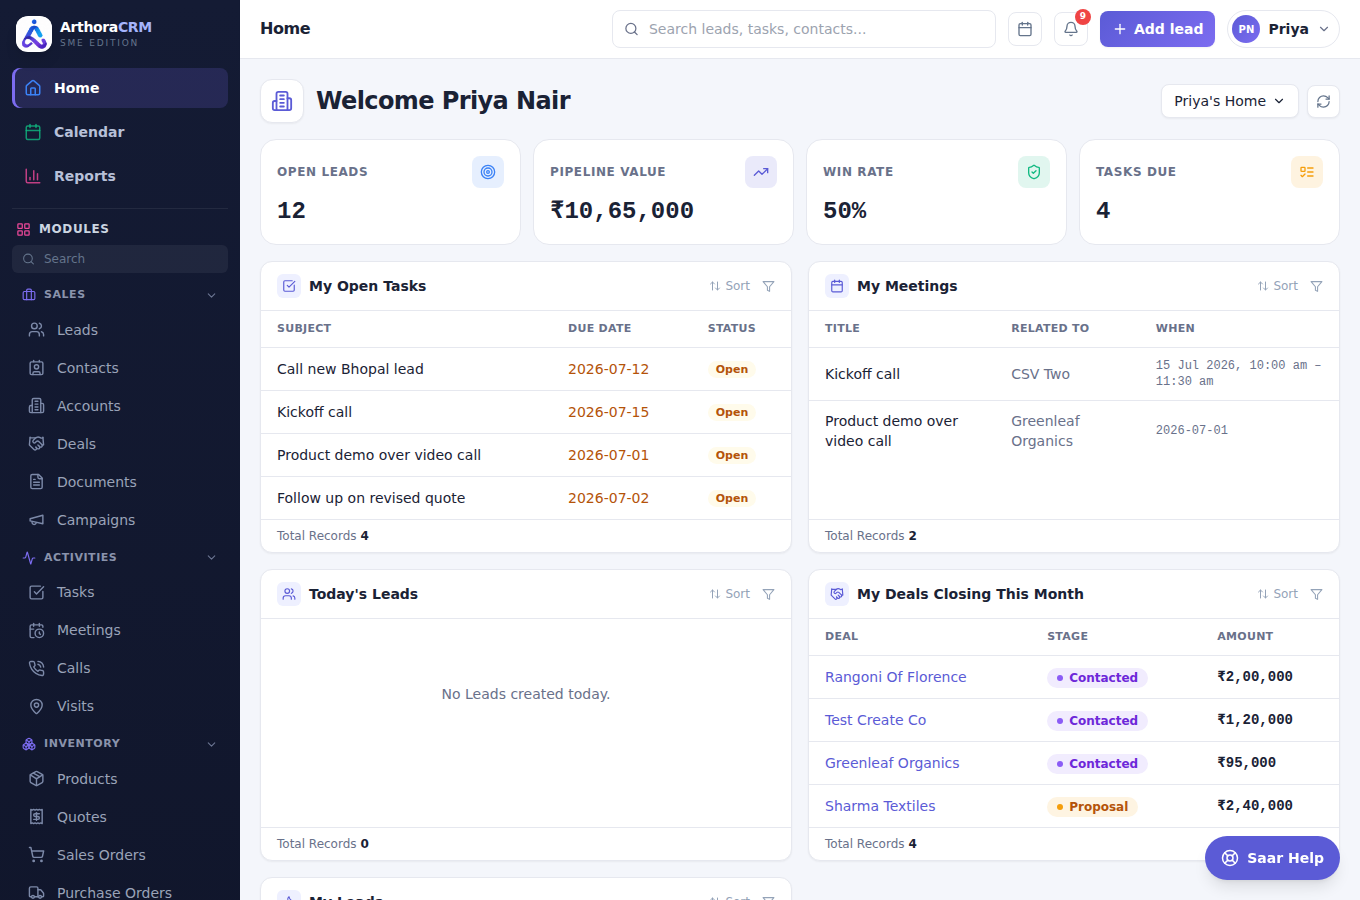The image size is (1360, 900).
Task: Sort the My Open Tasks list
Action: [x=730, y=286]
